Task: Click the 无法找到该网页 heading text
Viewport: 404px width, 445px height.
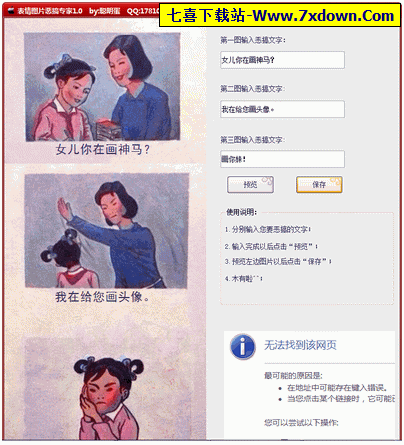Action: (300, 345)
